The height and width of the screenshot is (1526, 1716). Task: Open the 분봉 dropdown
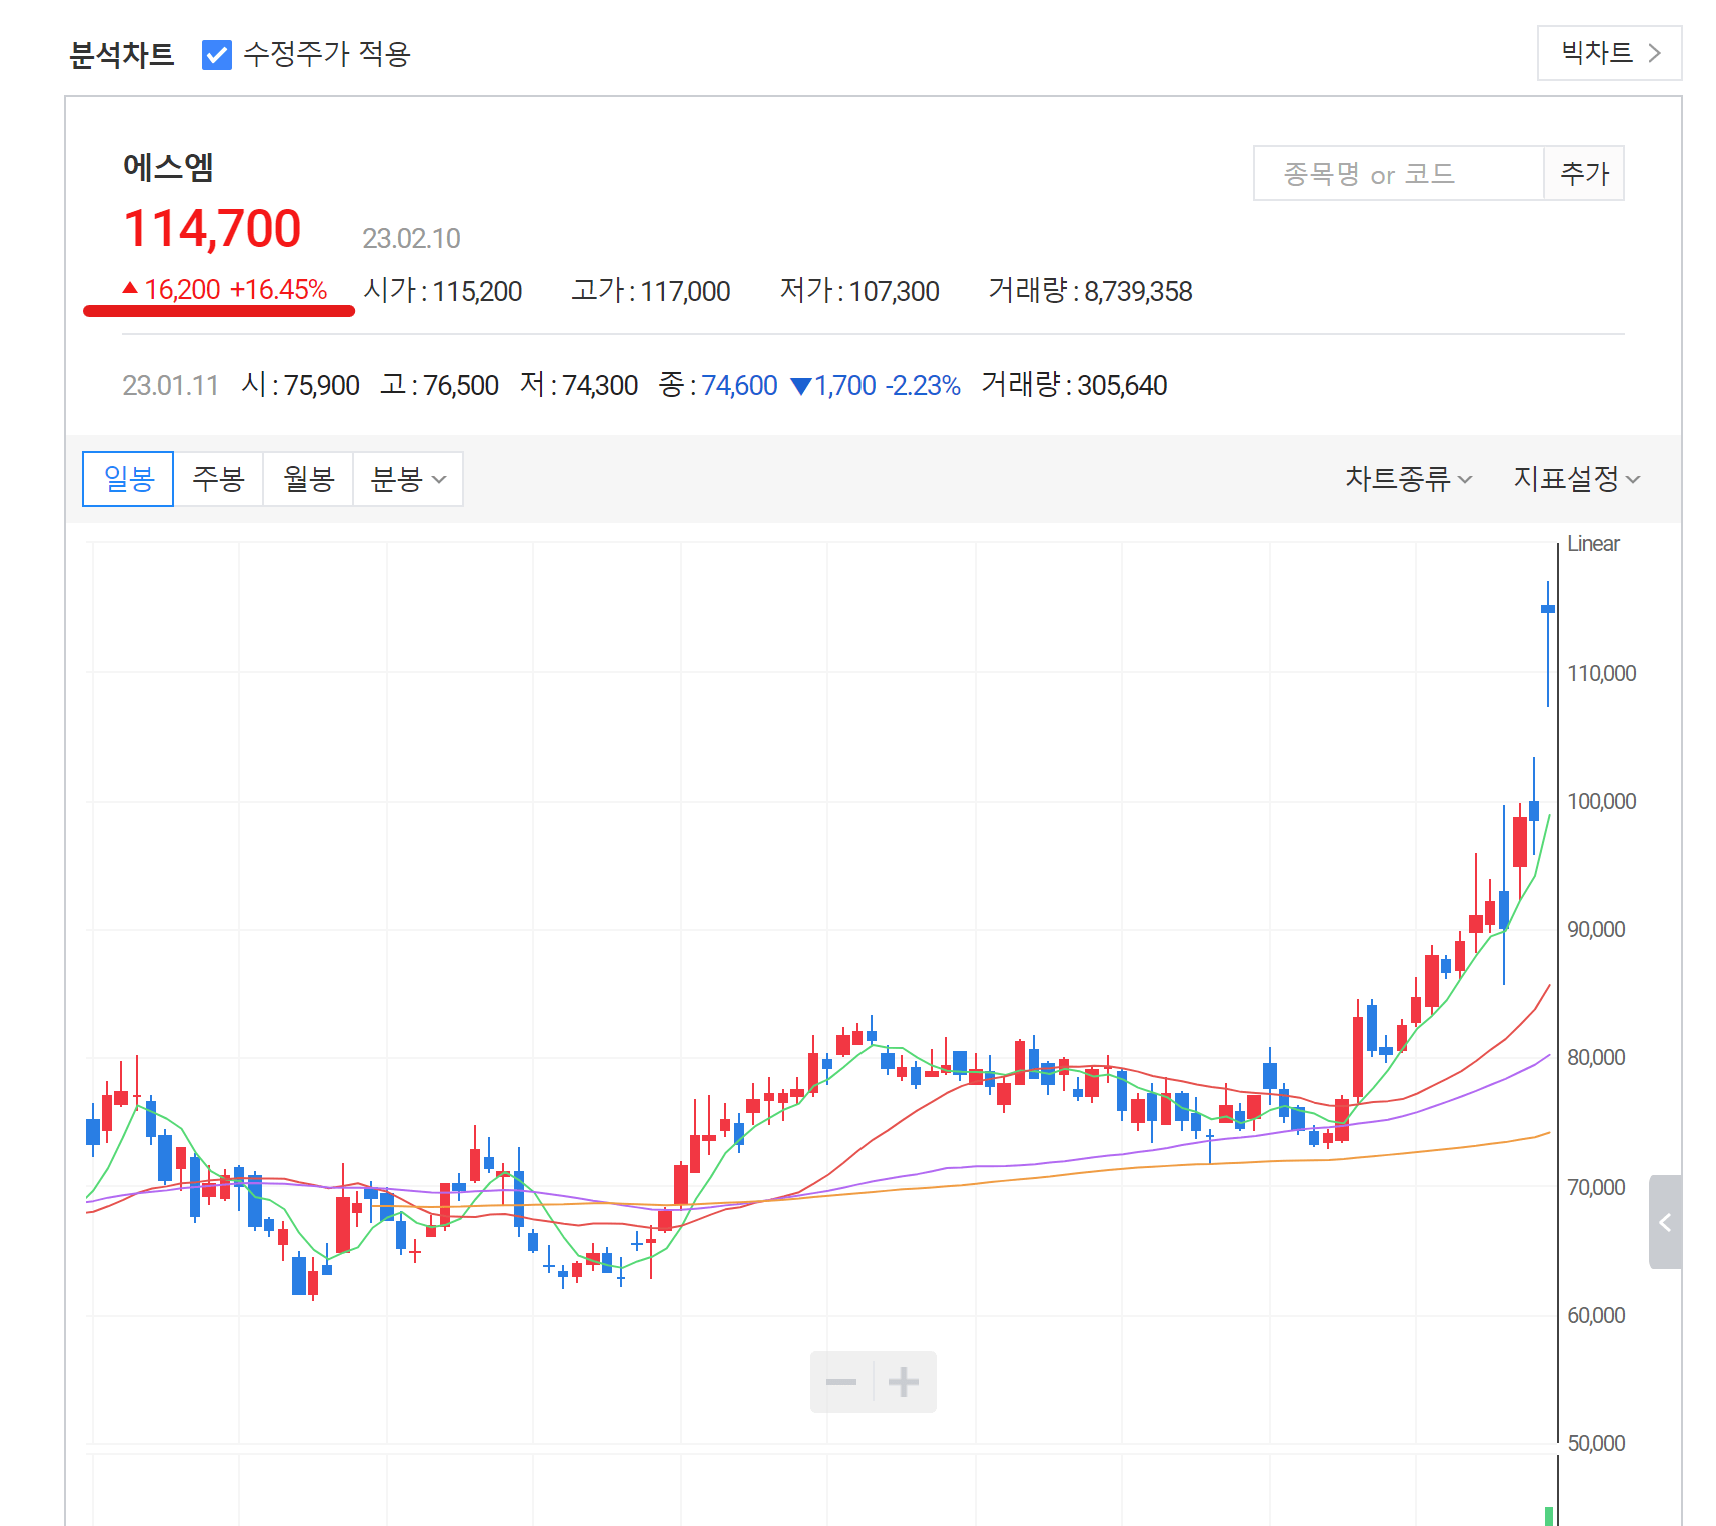(x=408, y=479)
